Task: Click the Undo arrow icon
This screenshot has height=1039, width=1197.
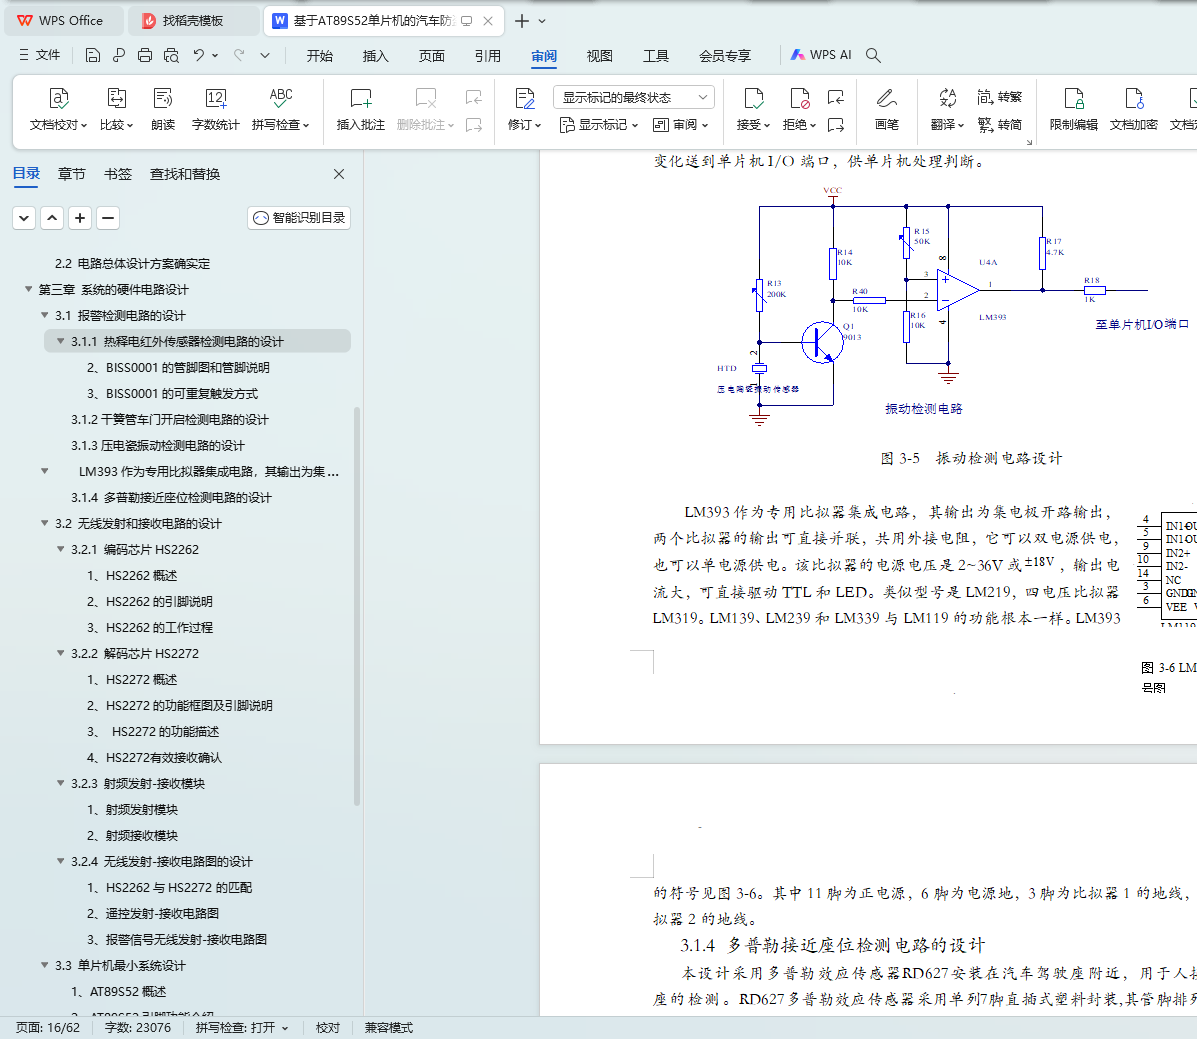Action: click(x=198, y=55)
